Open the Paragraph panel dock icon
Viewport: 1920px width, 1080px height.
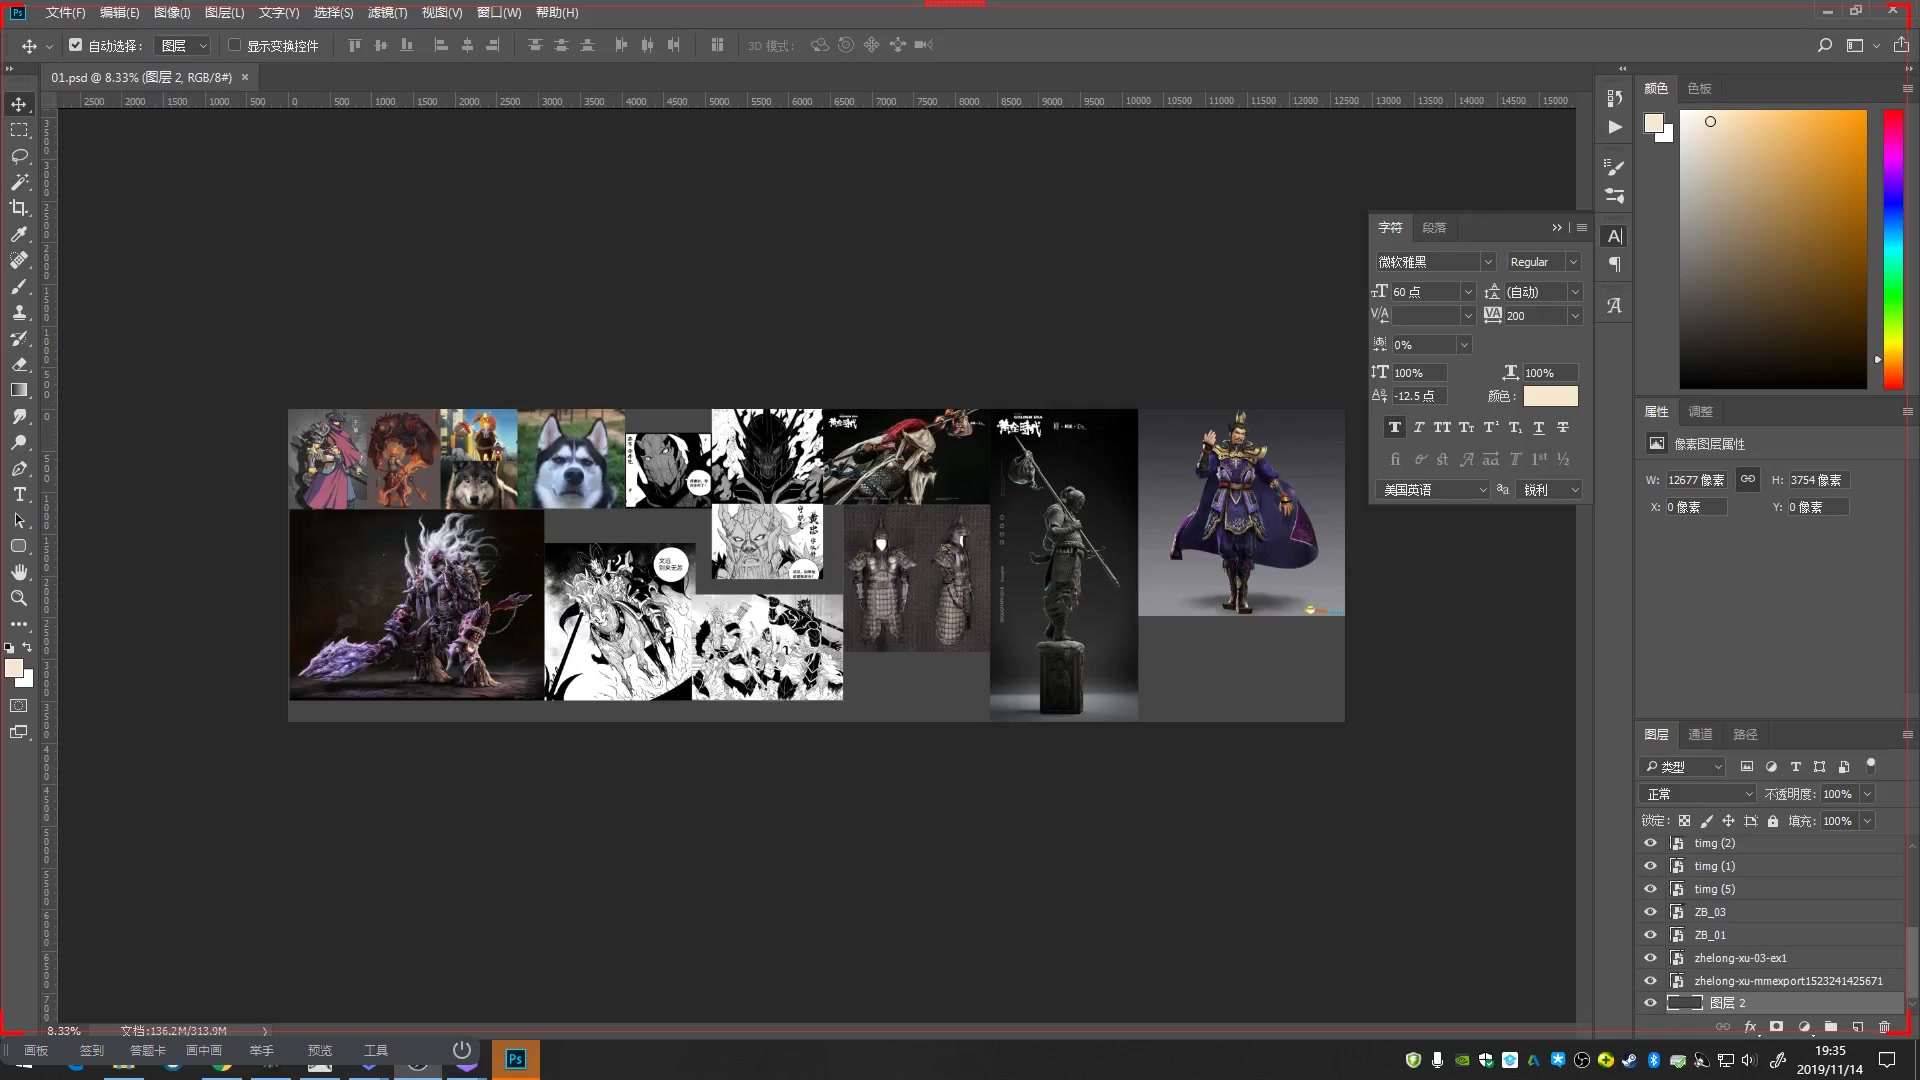click(x=1614, y=264)
